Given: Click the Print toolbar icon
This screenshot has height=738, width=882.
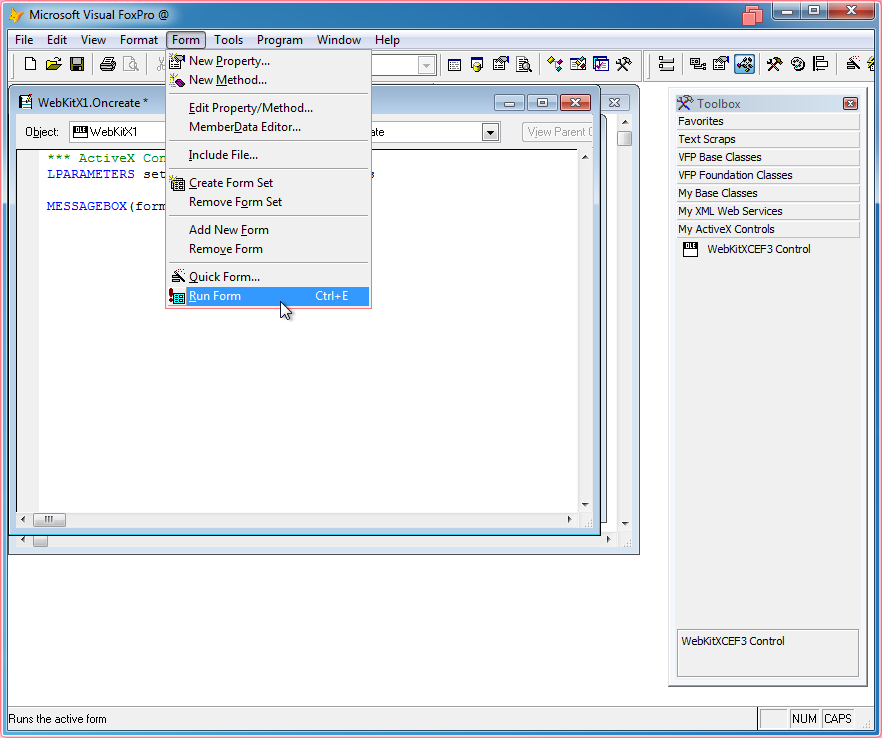Looking at the screenshot, I should click(107, 65).
